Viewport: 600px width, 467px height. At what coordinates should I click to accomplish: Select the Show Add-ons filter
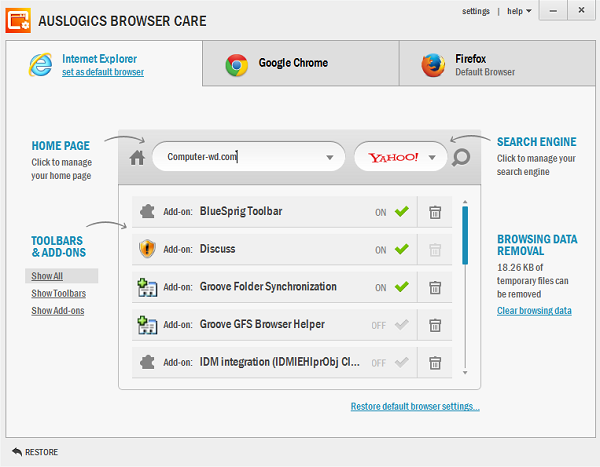click(x=58, y=311)
